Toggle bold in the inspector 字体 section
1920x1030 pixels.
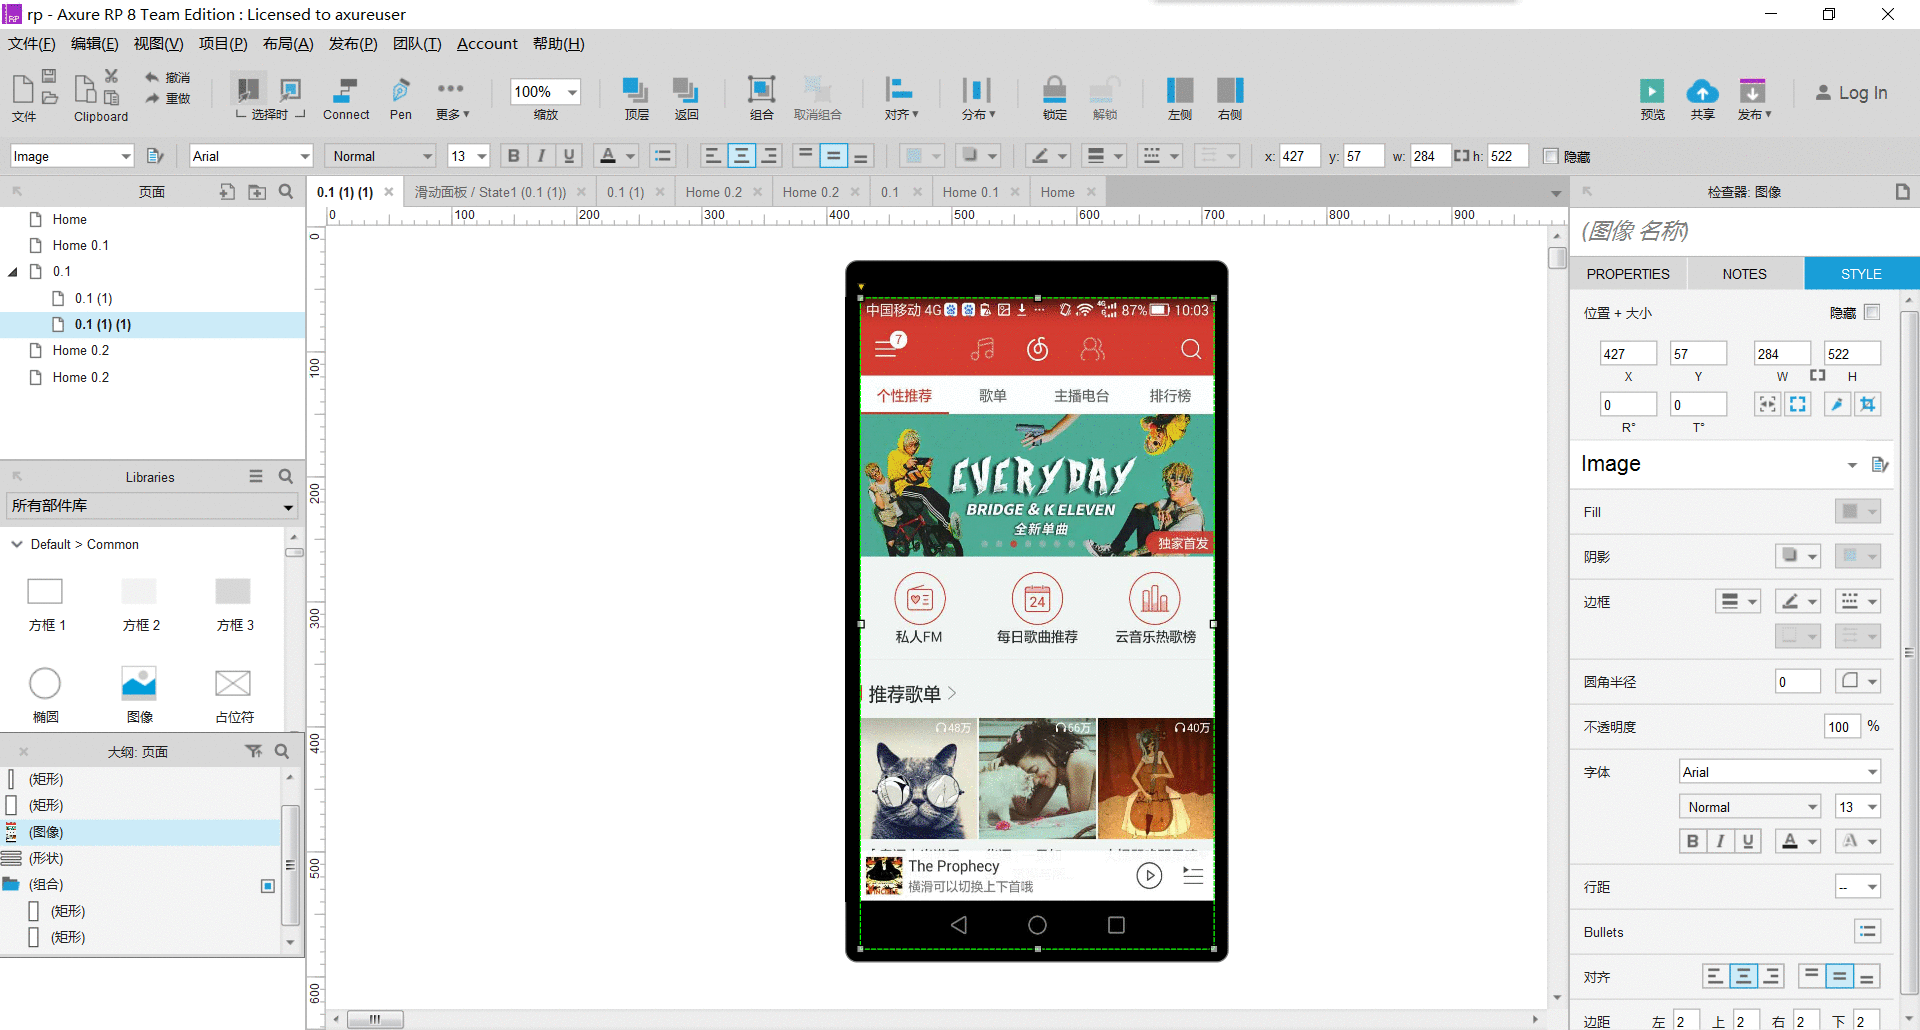(1692, 841)
